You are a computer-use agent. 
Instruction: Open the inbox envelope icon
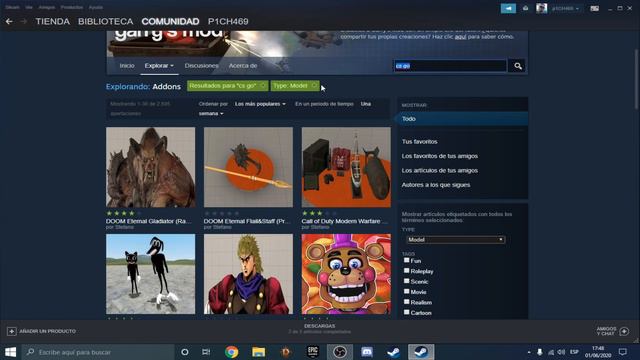click(x=526, y=8)
